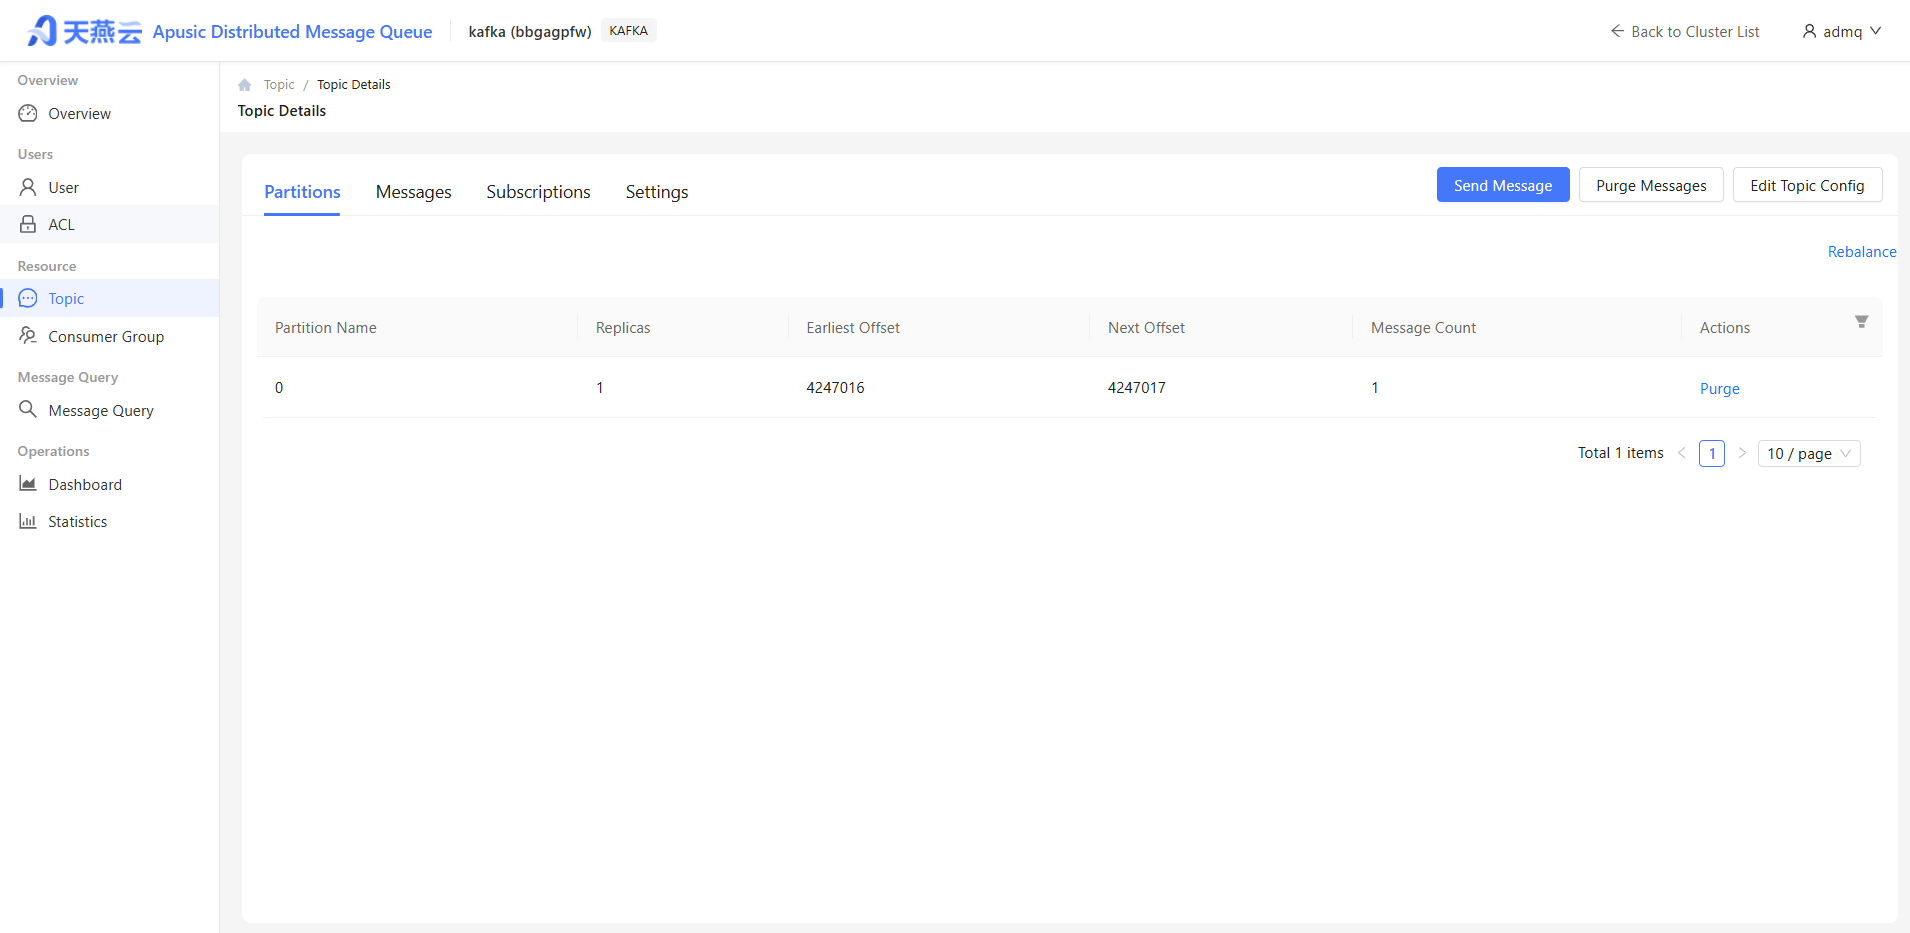
Task: Click the Earliest Offset value 4247016
Action: (835, 388)
